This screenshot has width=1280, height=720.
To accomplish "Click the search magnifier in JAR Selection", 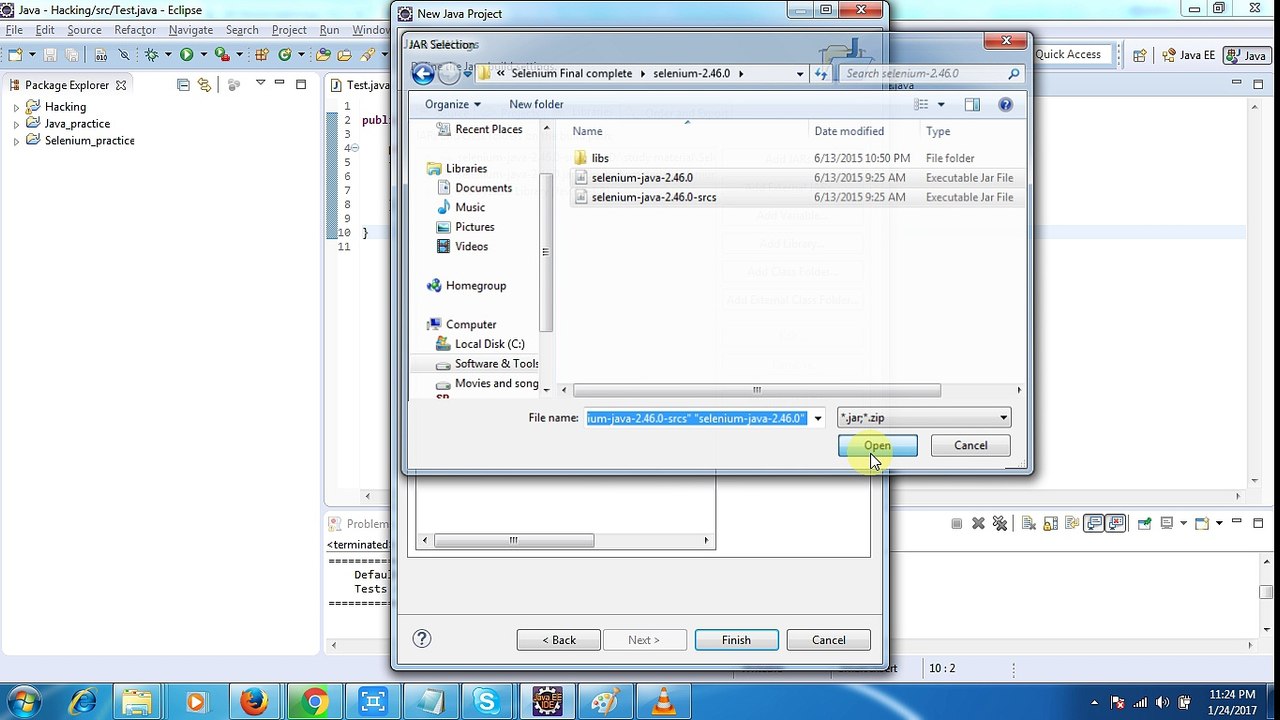I will tap(1013, 73).
